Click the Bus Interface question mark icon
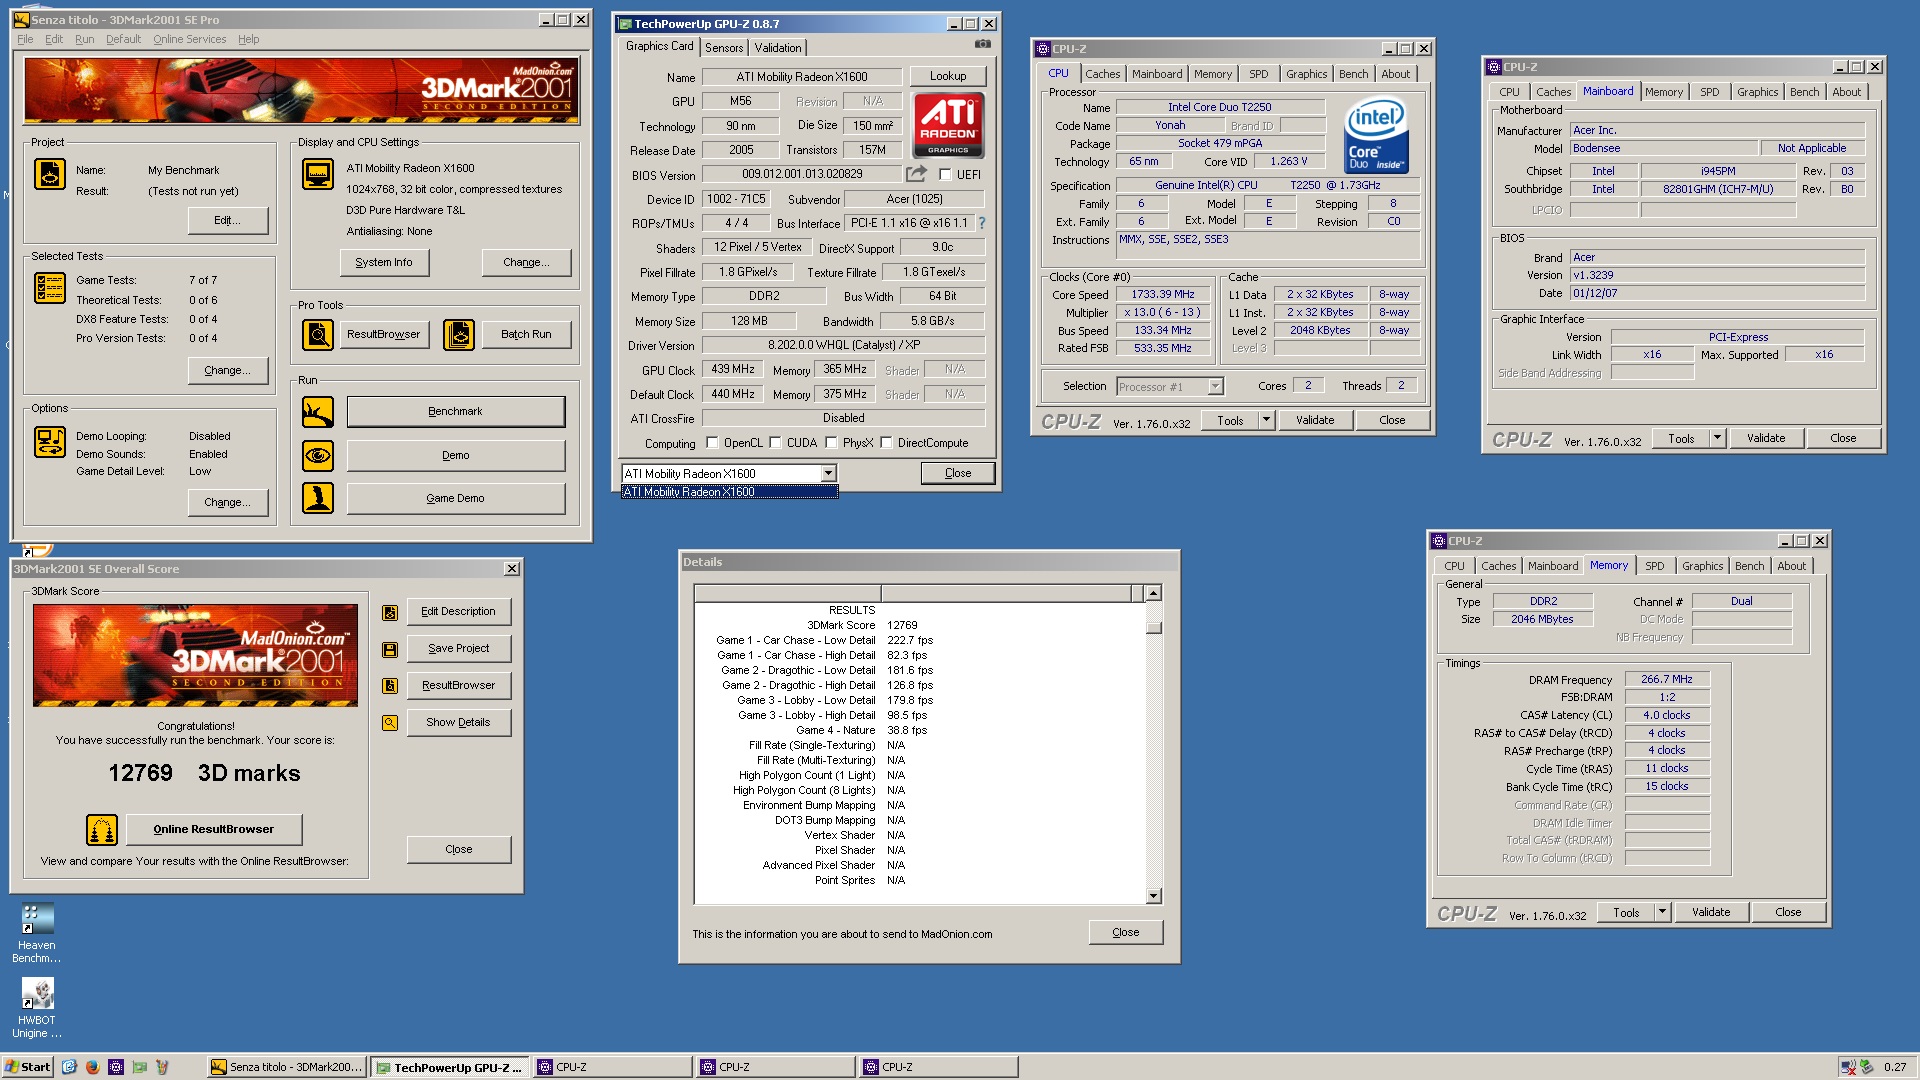 tap(982, 223)
